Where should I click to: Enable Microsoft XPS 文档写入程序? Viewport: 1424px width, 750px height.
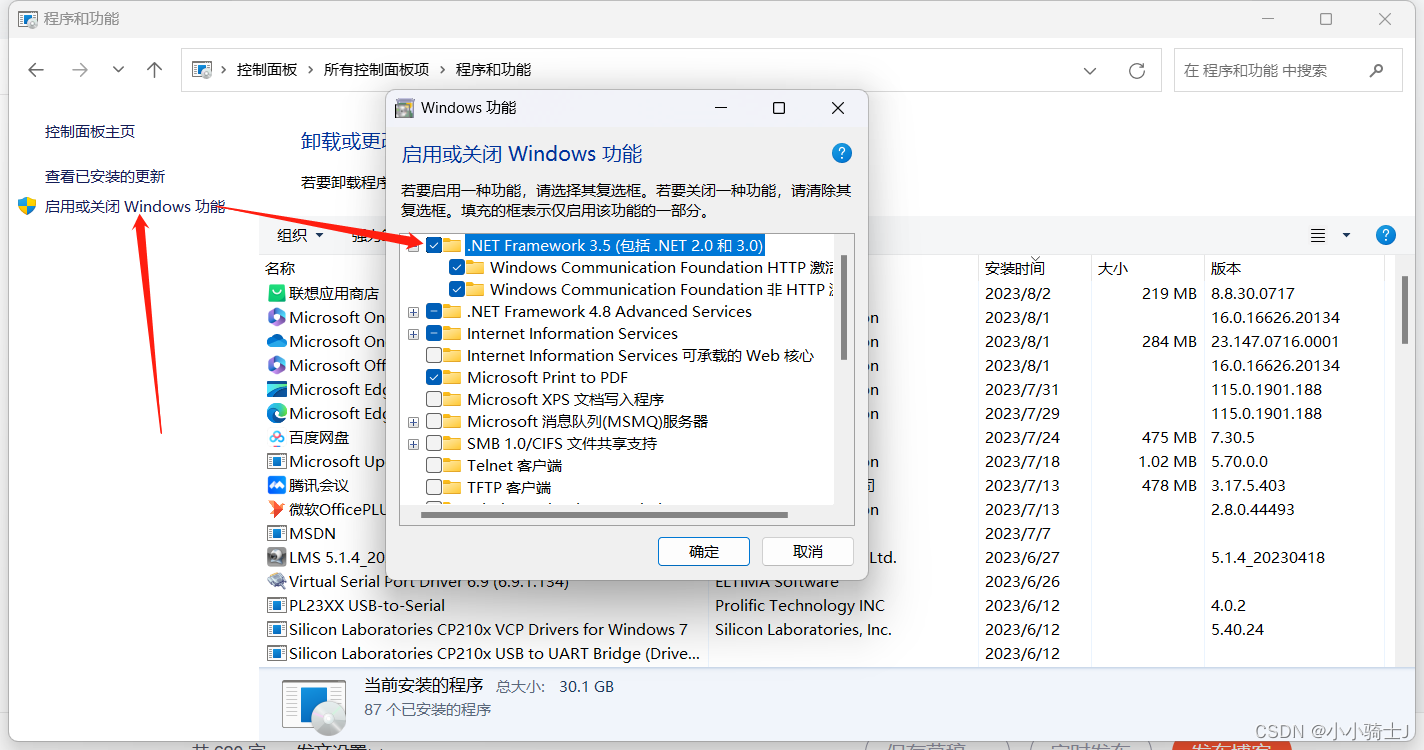pyautogui.click(x=434, y=399)
